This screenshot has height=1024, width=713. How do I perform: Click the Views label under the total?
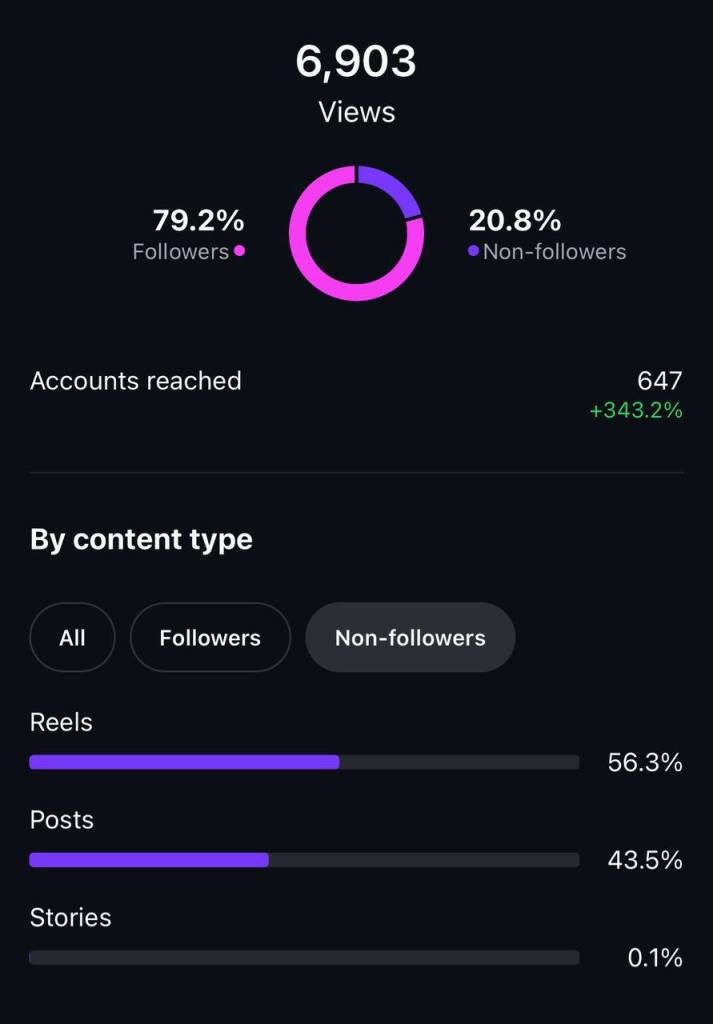coord(356,112)
